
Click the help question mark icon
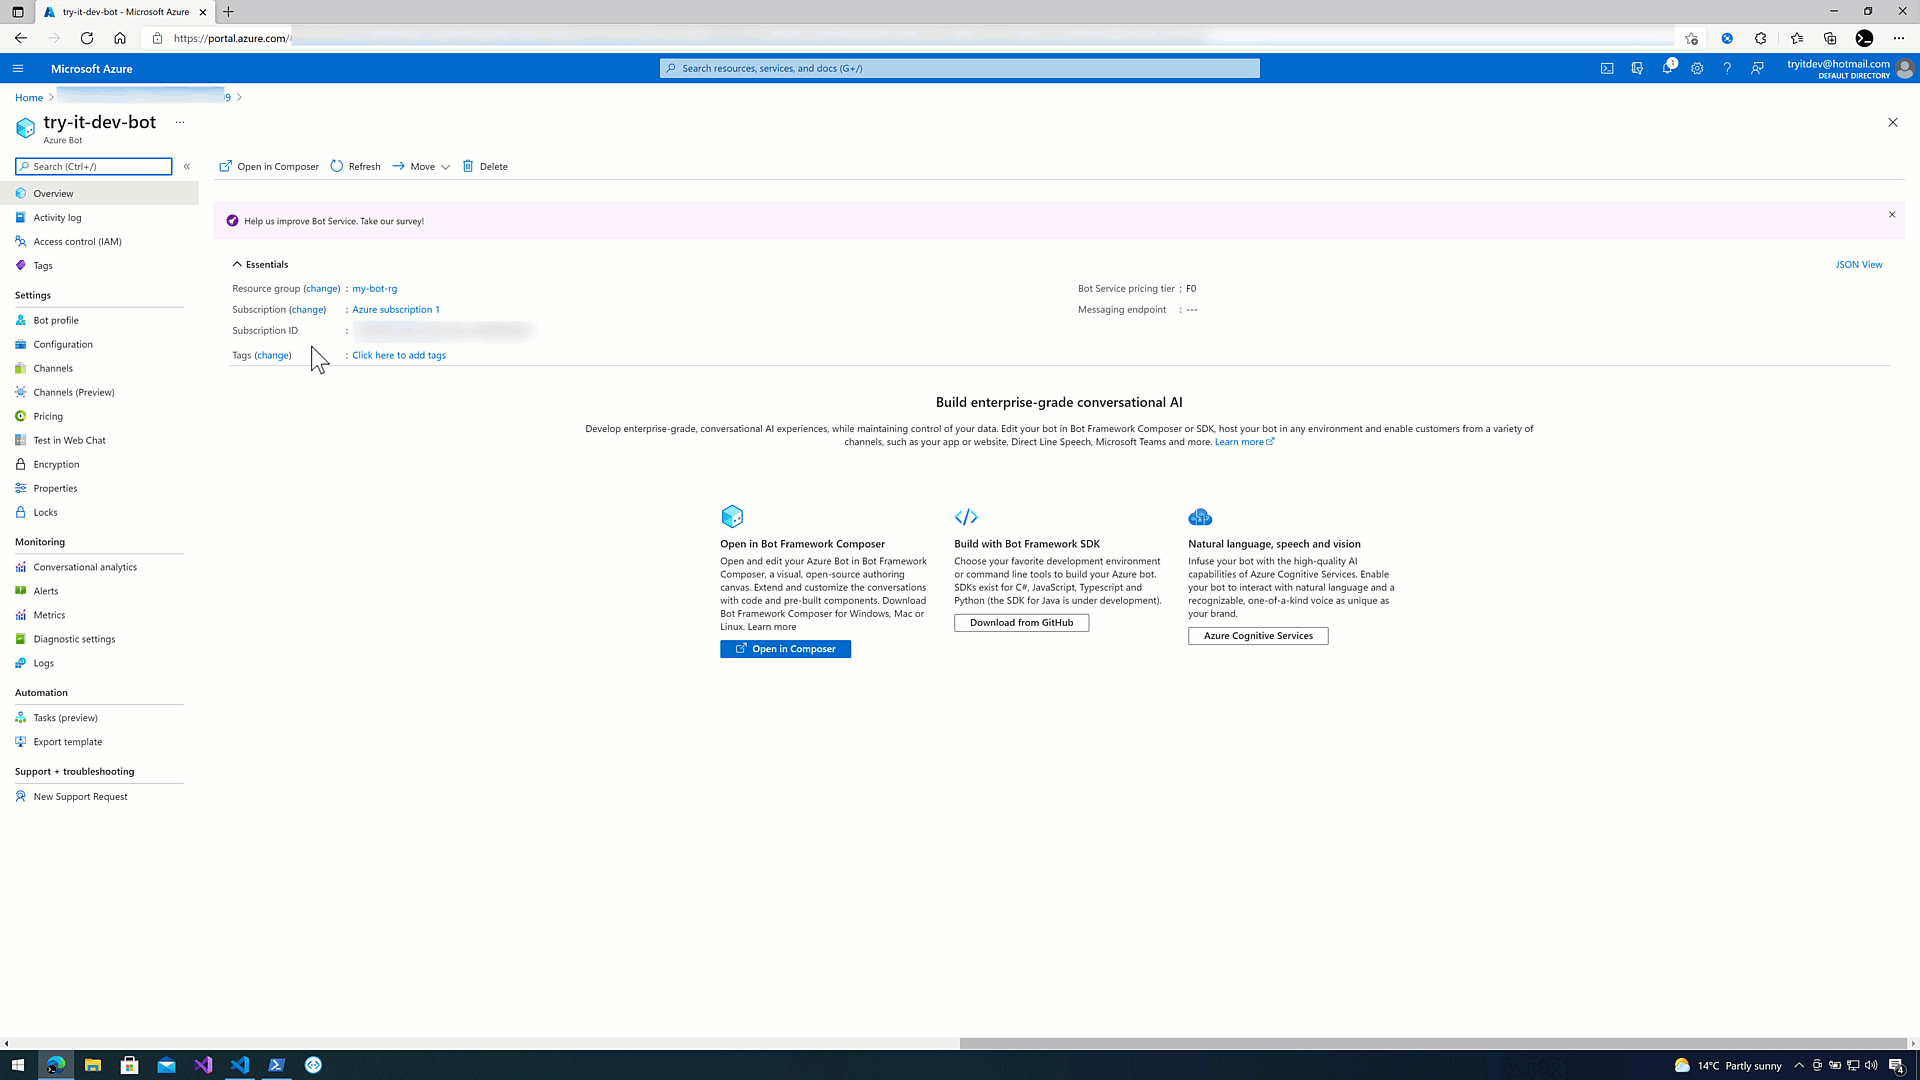pos(1727,69)
